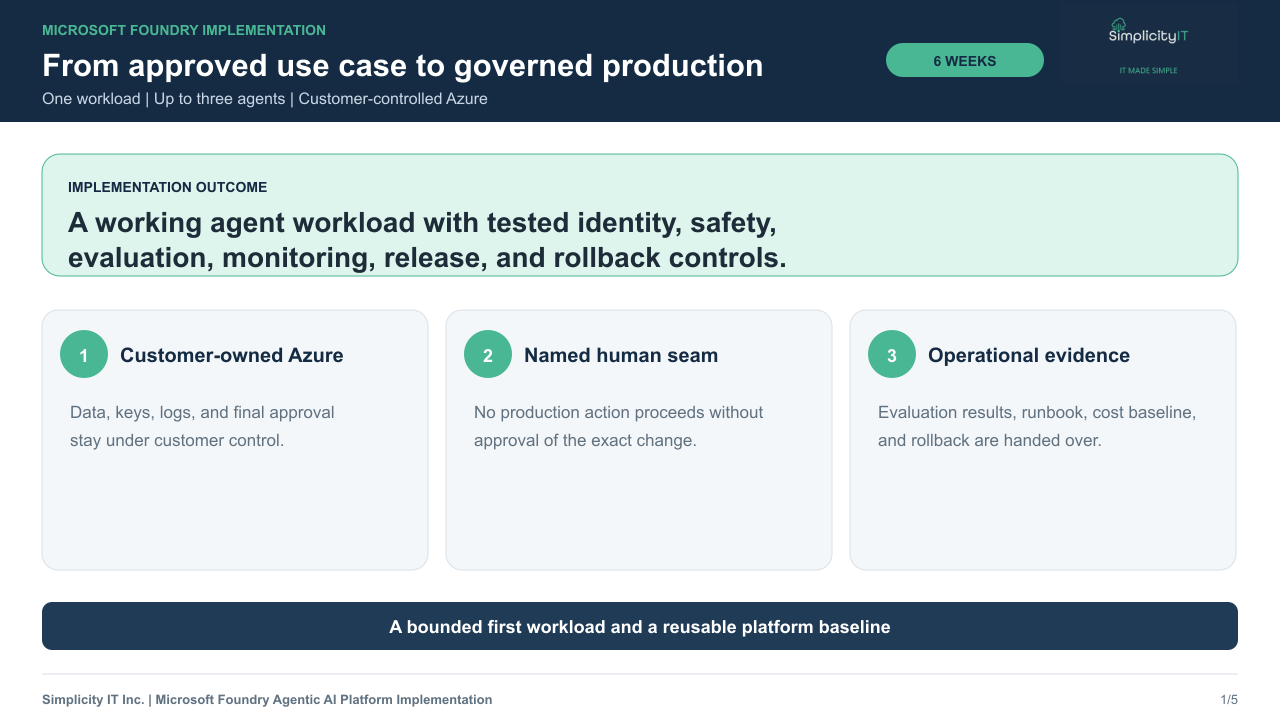Click the number 1 circle badge
Viewport: 1280px width, 720px height.
pos(84,354)
